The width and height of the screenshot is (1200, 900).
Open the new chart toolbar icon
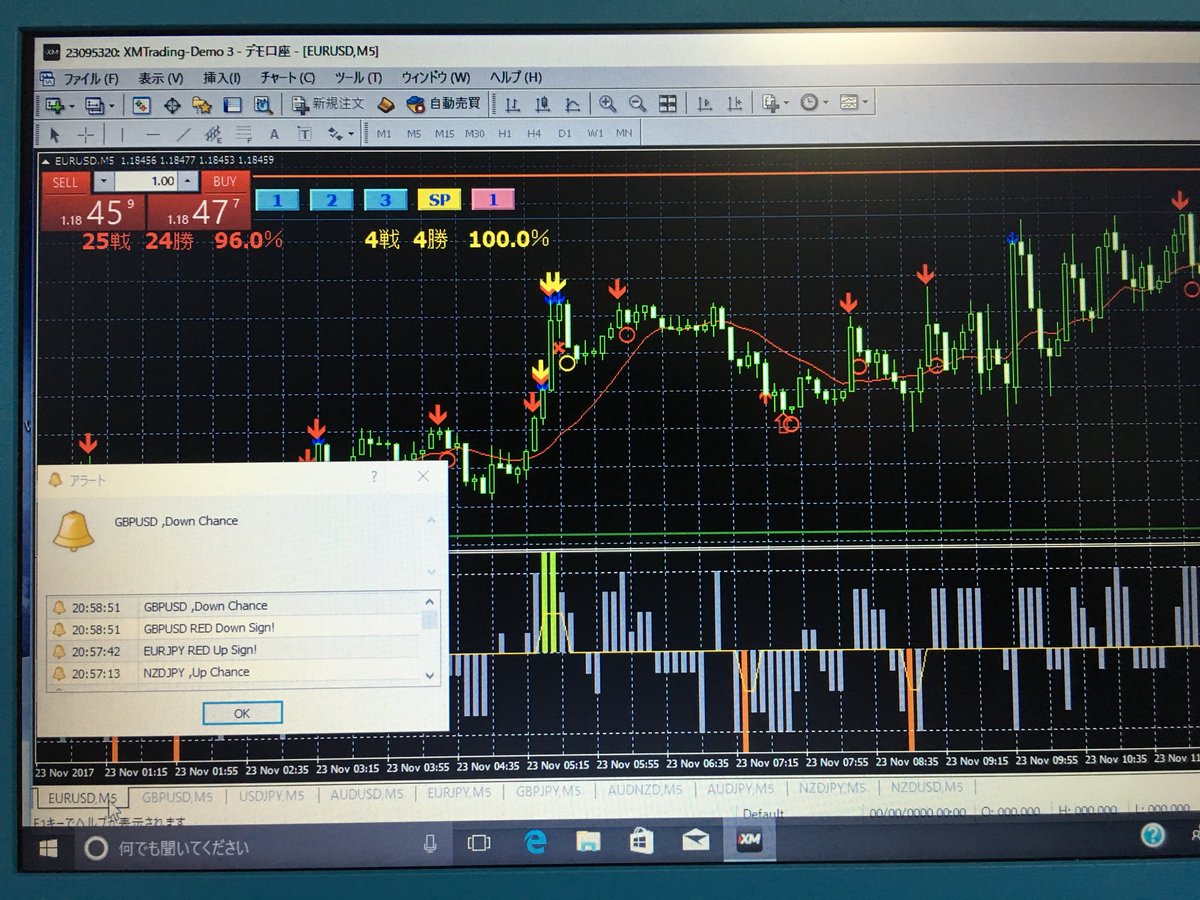point(53,104)
